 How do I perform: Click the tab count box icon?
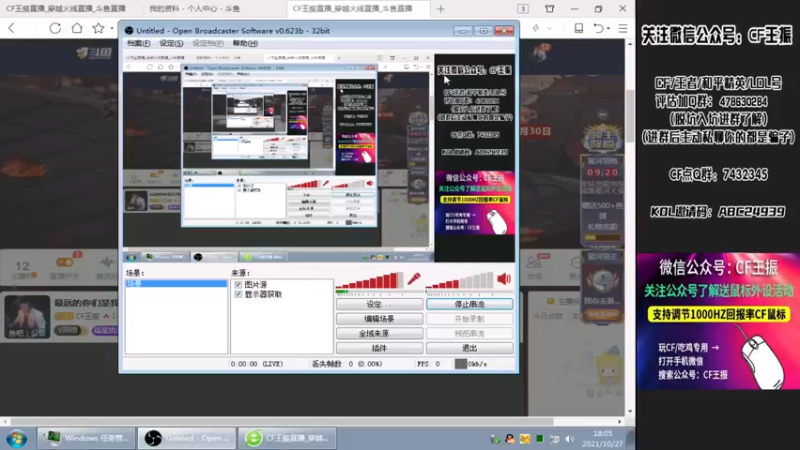click(x=523, y=9)
